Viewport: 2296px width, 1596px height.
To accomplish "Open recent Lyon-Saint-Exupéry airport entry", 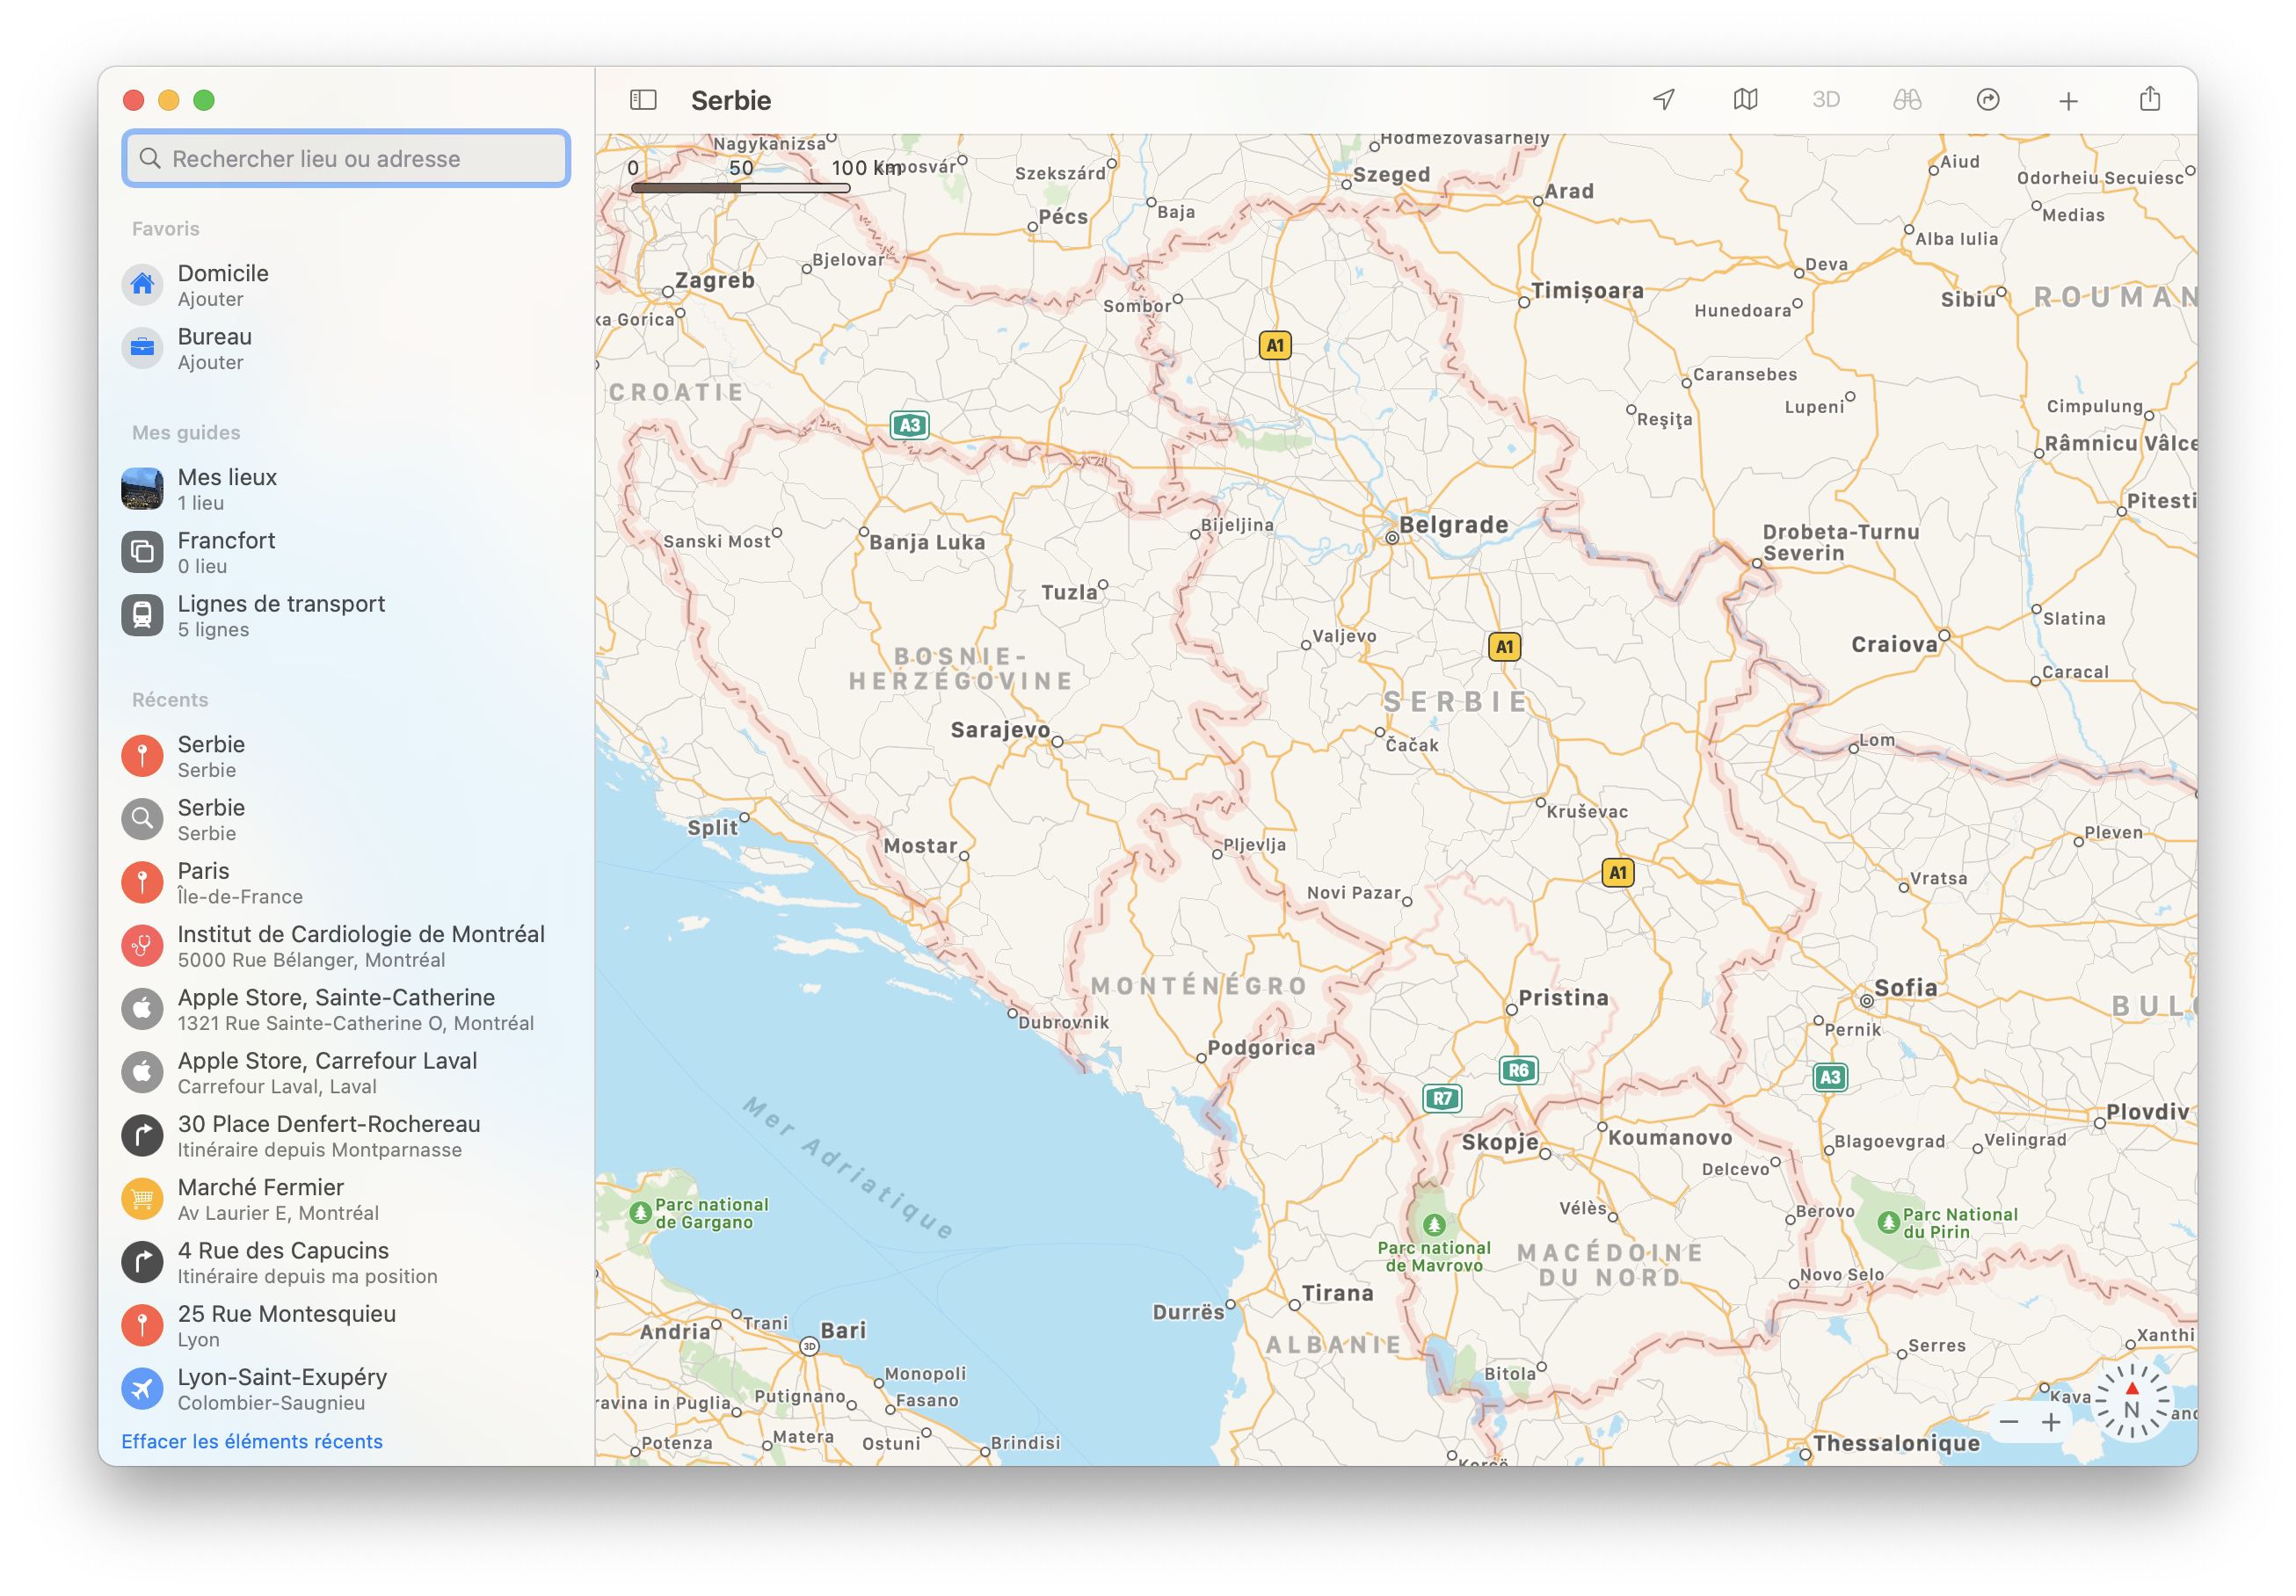I will 282,1388.
